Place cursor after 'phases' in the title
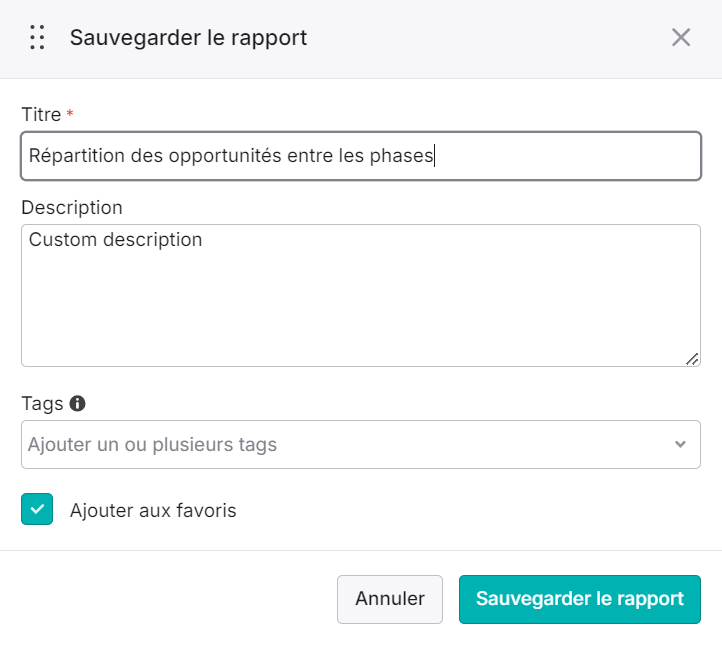The width and height of the screenshot is (722, 645). pos(434,156)
